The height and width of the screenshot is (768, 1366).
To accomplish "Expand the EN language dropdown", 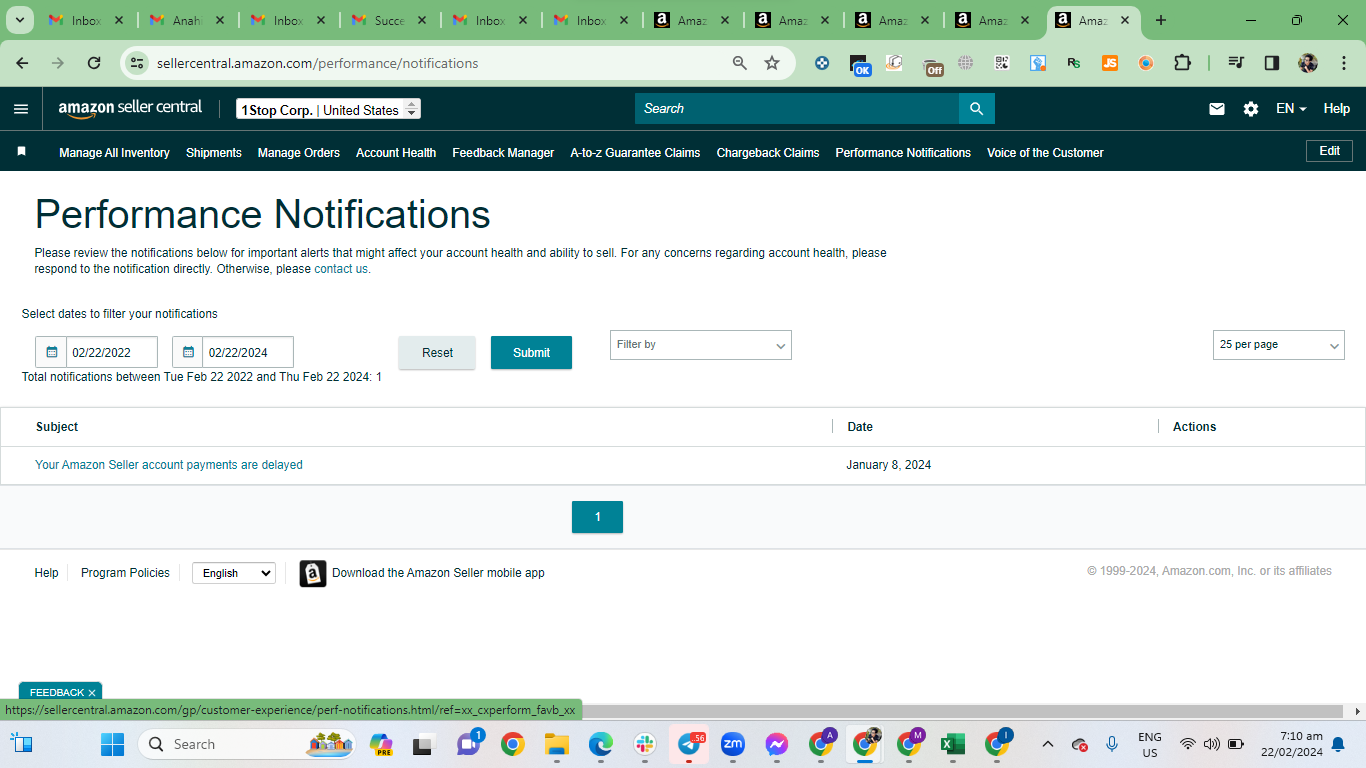I will [1291, 109].
